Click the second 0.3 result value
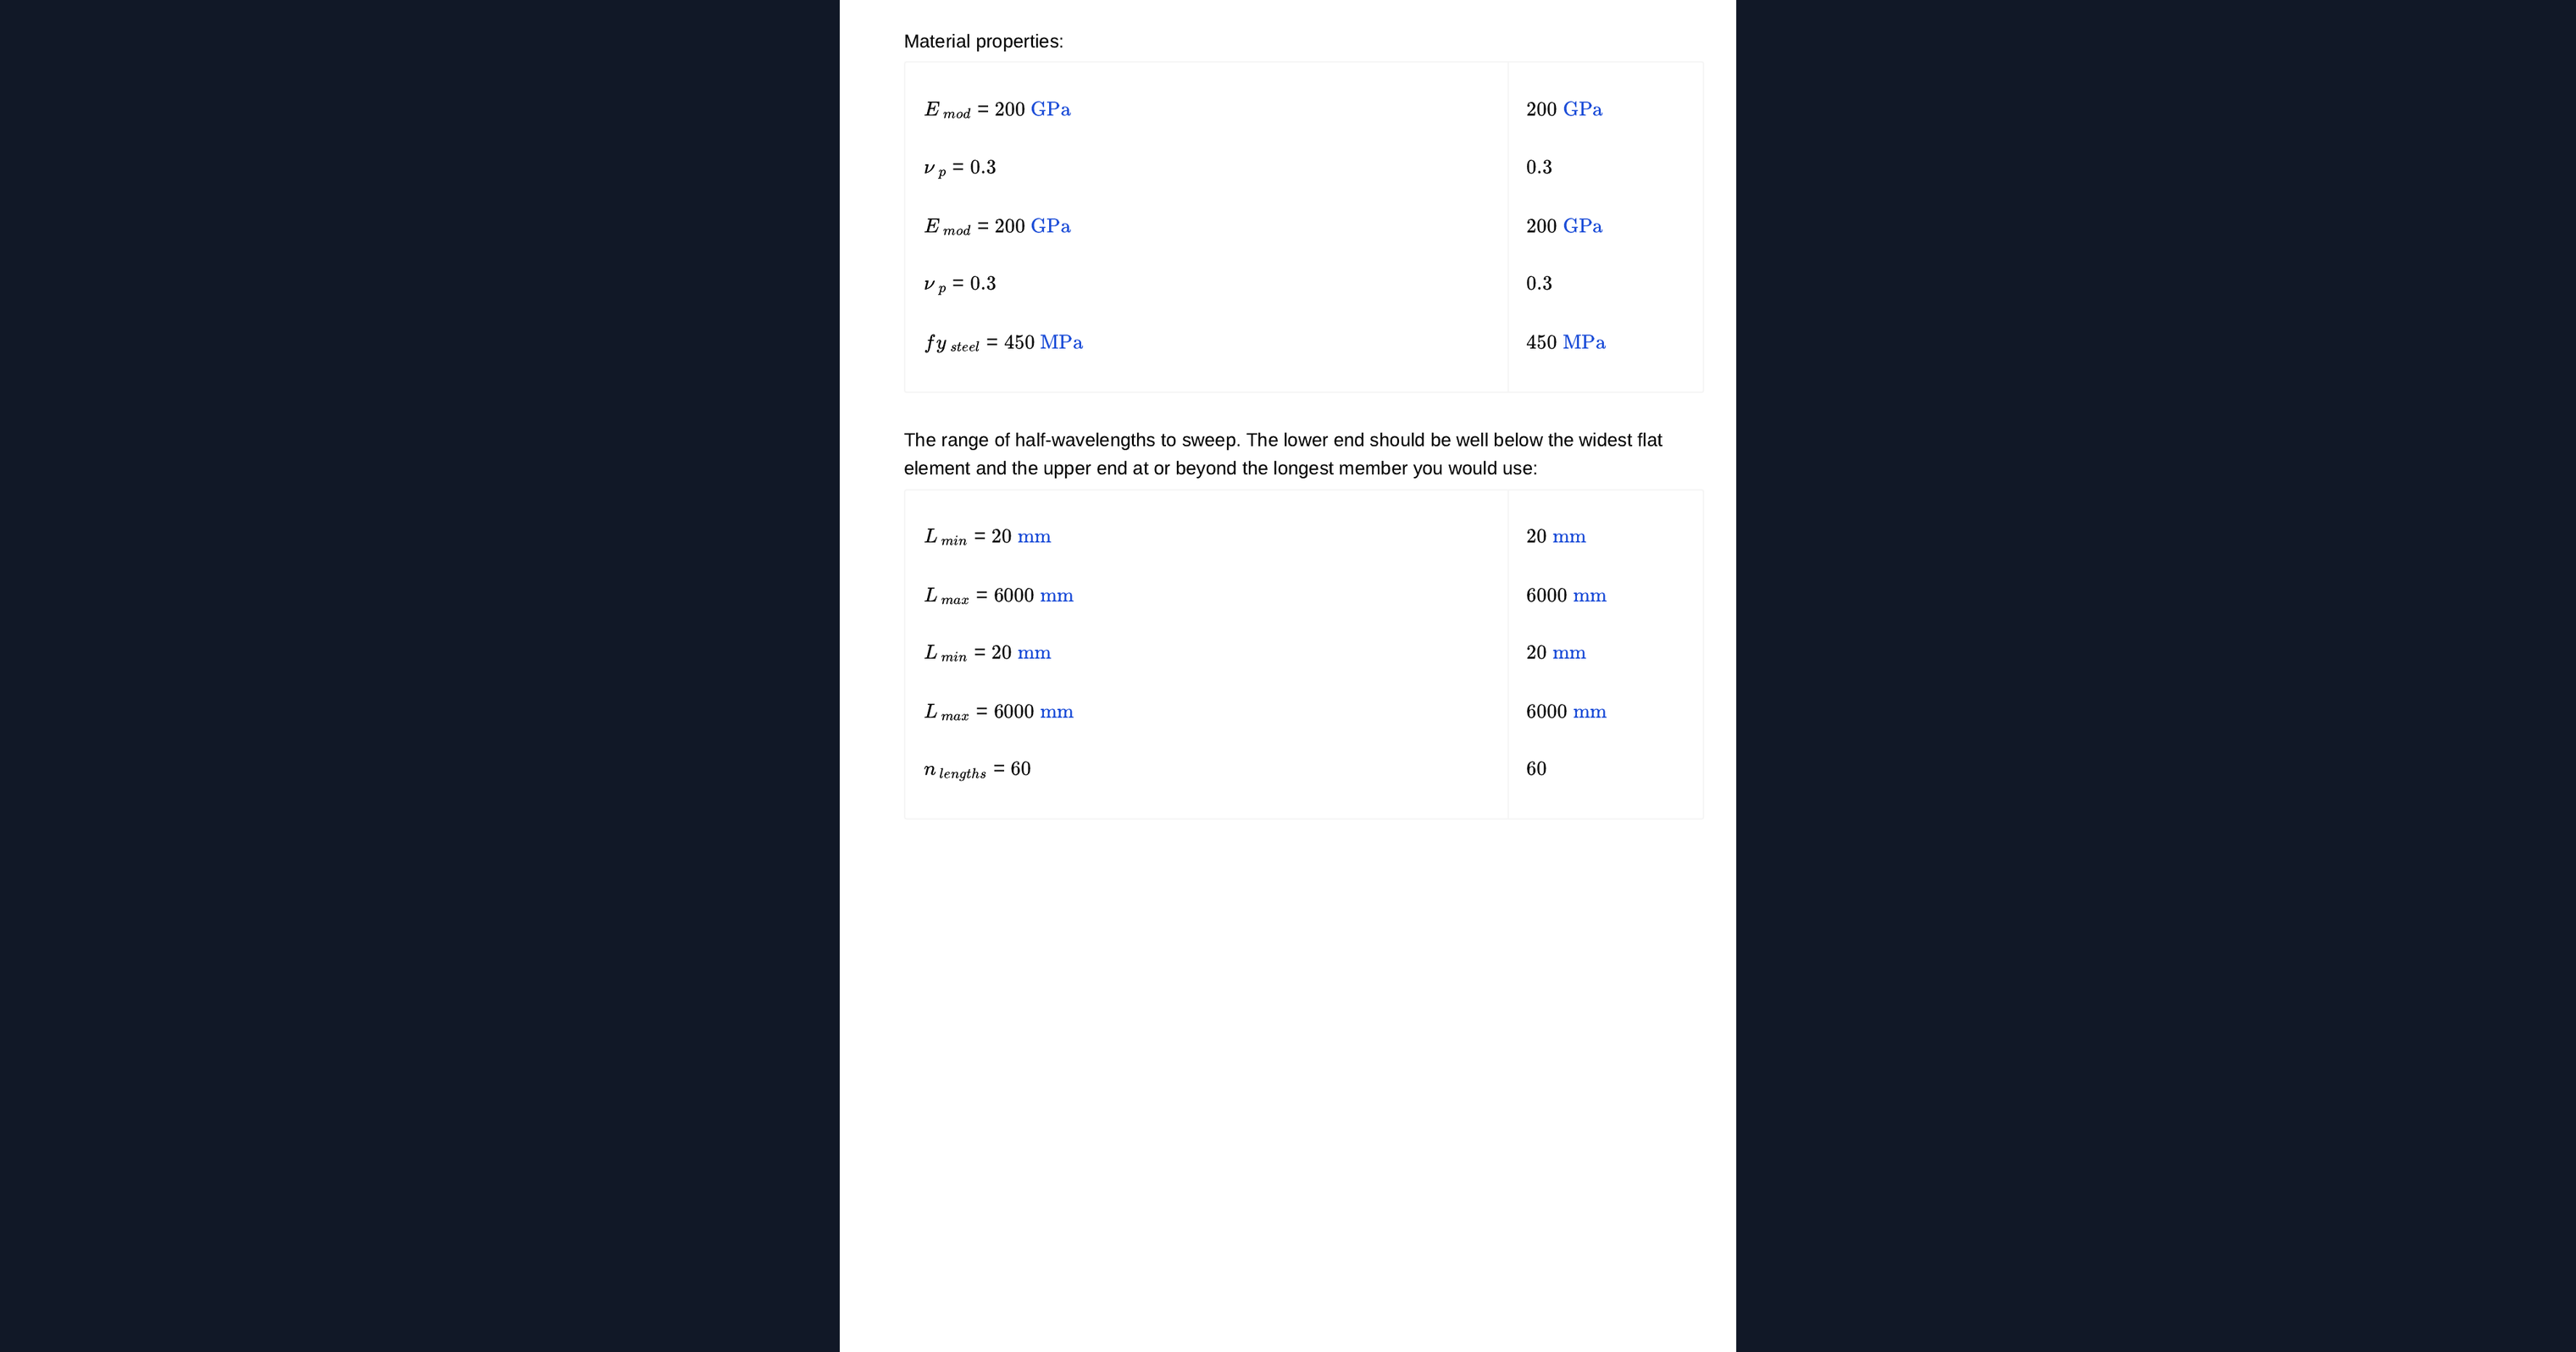The image size is (2576, 1352). tap(1539, 283)
